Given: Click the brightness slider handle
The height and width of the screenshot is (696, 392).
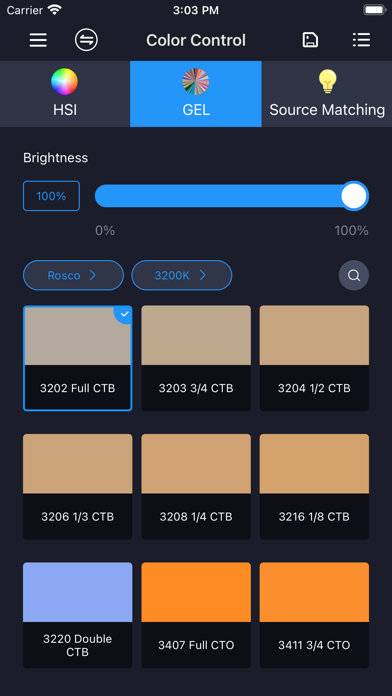Looking at the screenshot, I should click(354, 196).
